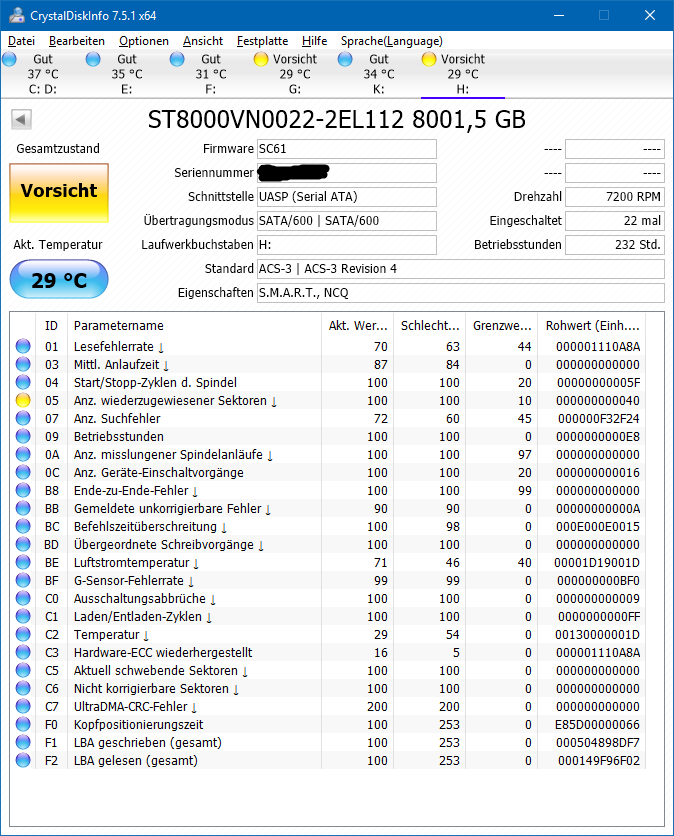This screenshot has height=836, width=674.
Task: Click status icon for G-Sensor-Fehlerrate
Action: (23, 581)
